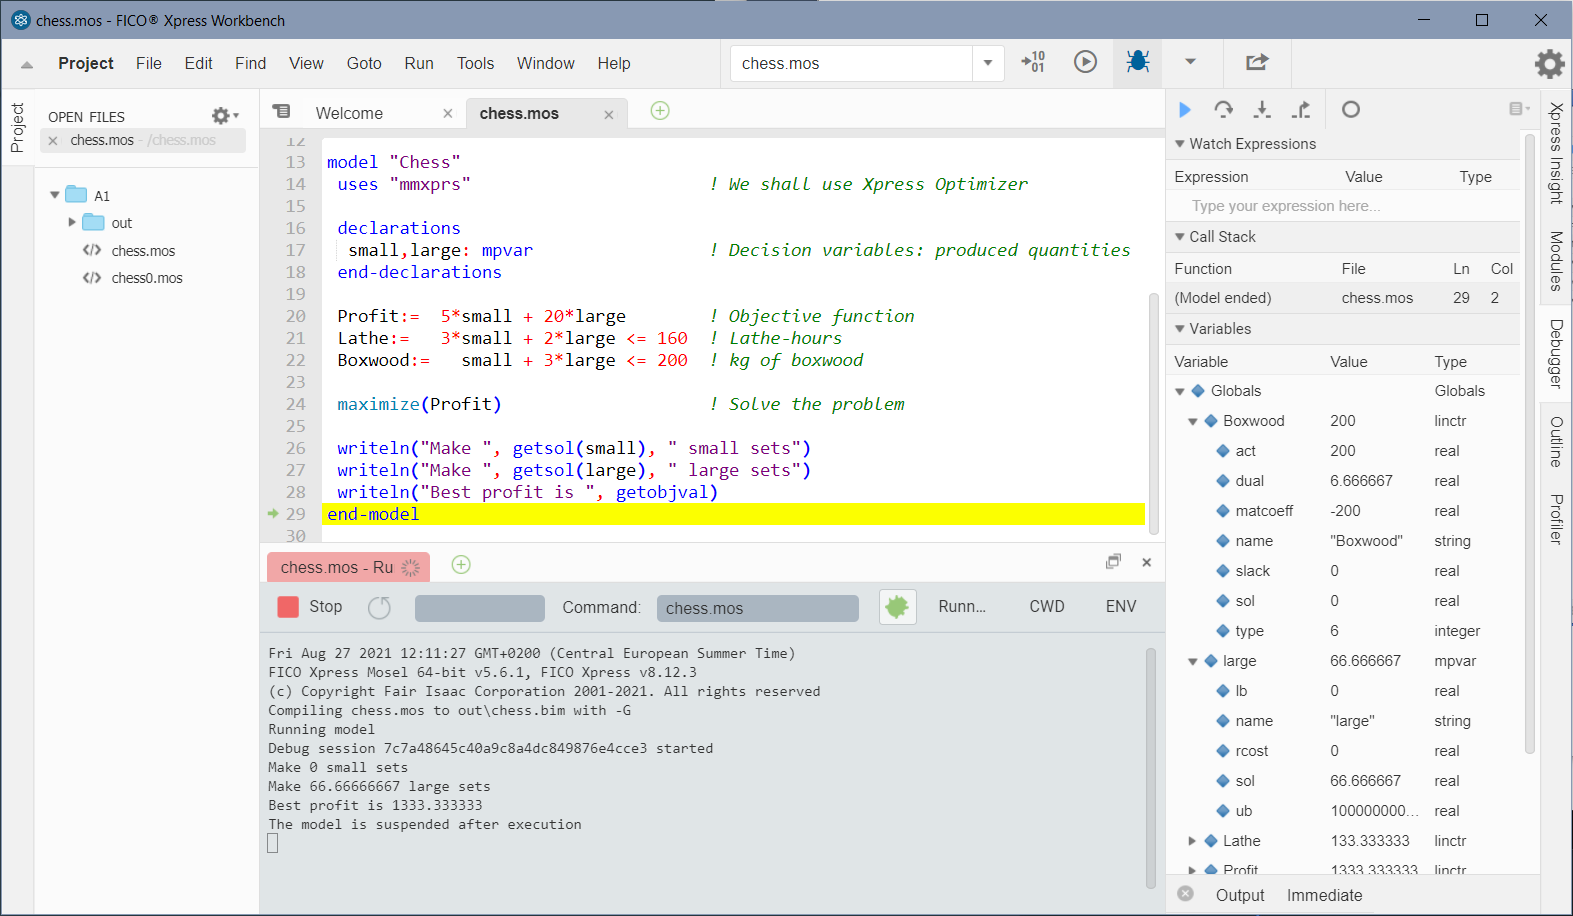Open the Tools menu
This screenshot has height=916, width=1573.
(476, 63)
